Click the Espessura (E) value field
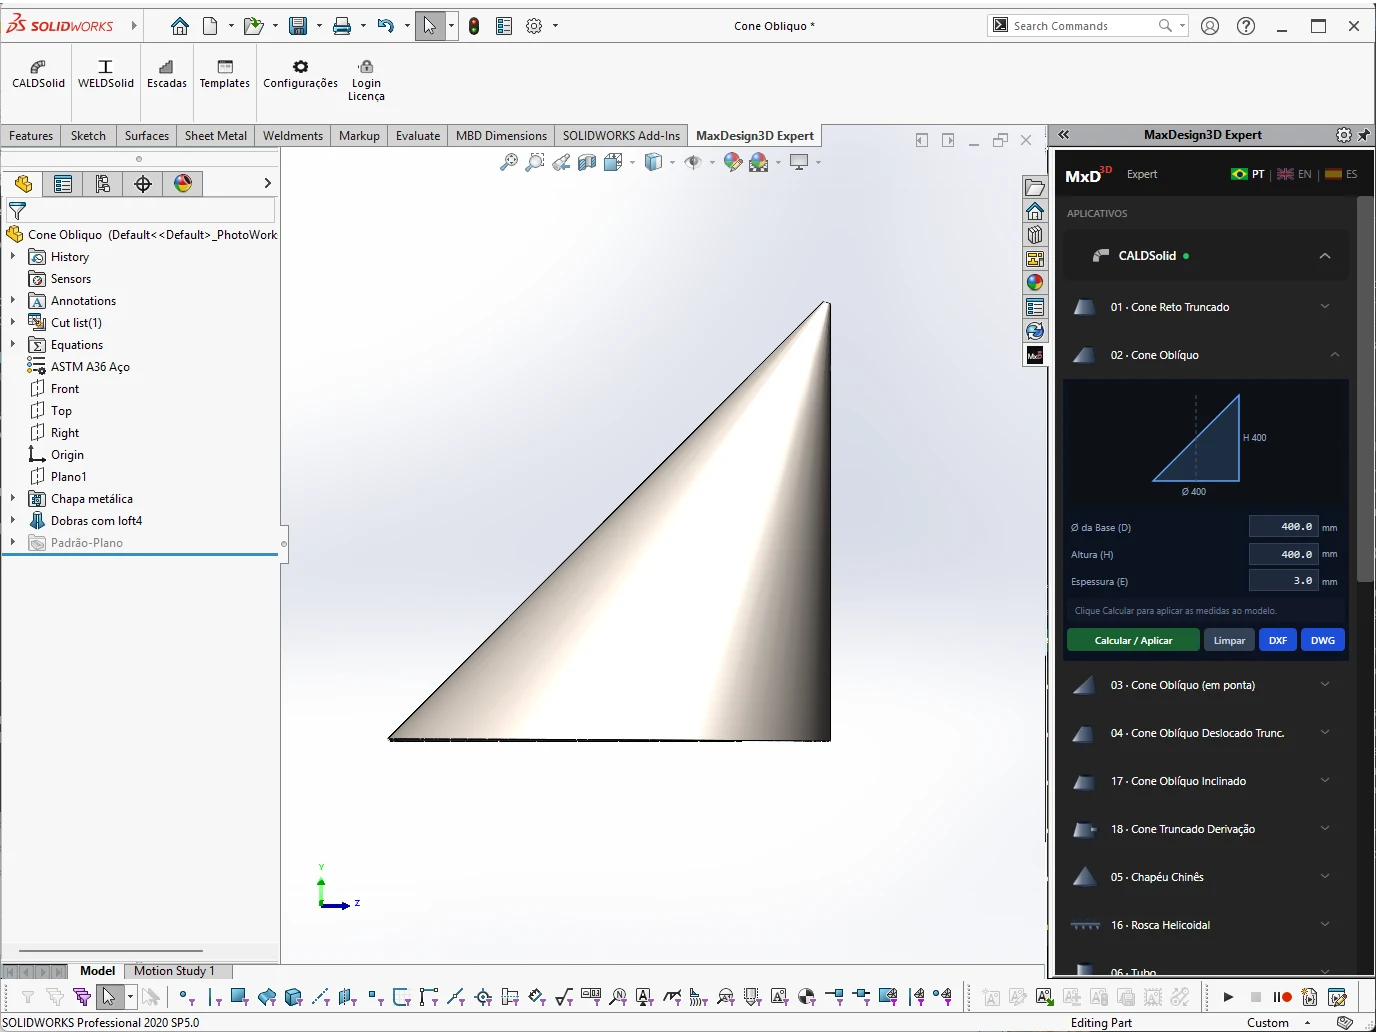1376x1032 pixels. coord(1283,581)
